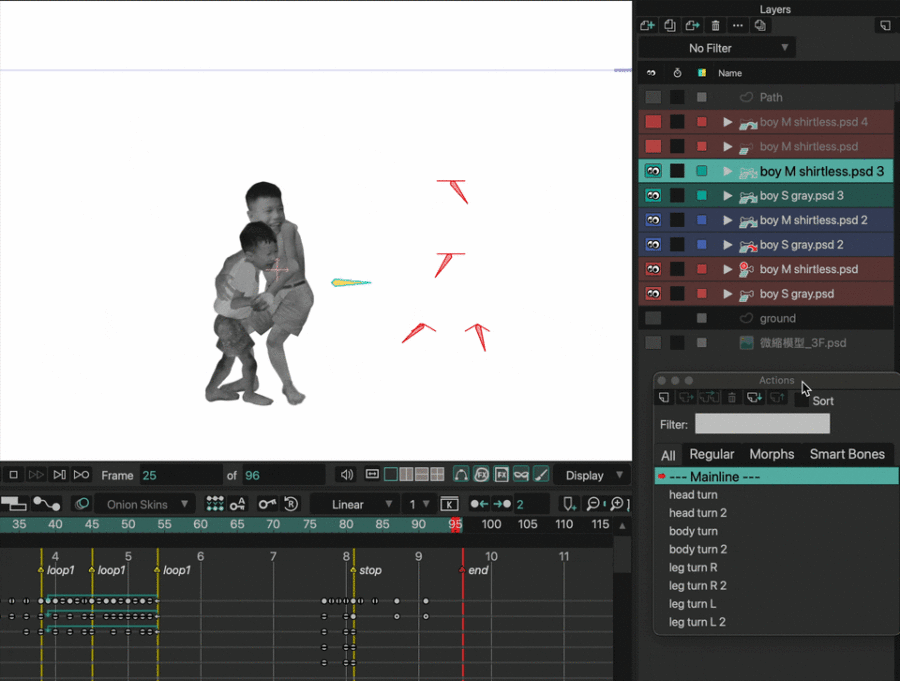Click the Filter text field in Actions
The height and width of the screenshot is (681, 900).
(x=762, y=424)
